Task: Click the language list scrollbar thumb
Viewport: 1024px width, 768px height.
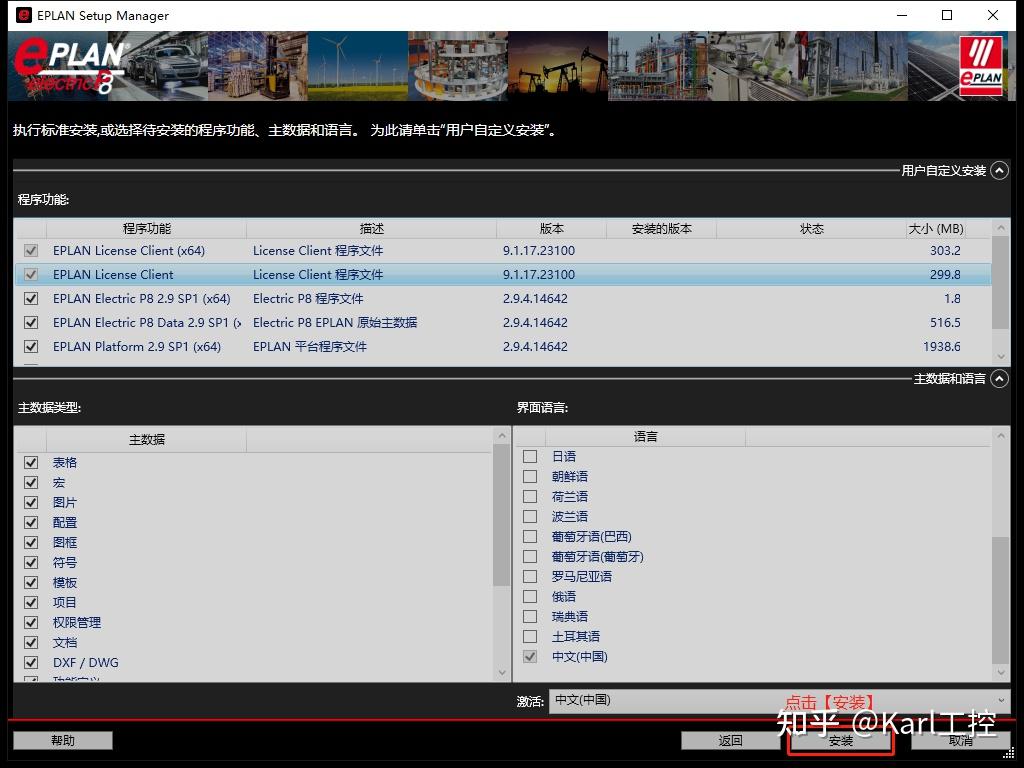Action: tap(1000, 600)
